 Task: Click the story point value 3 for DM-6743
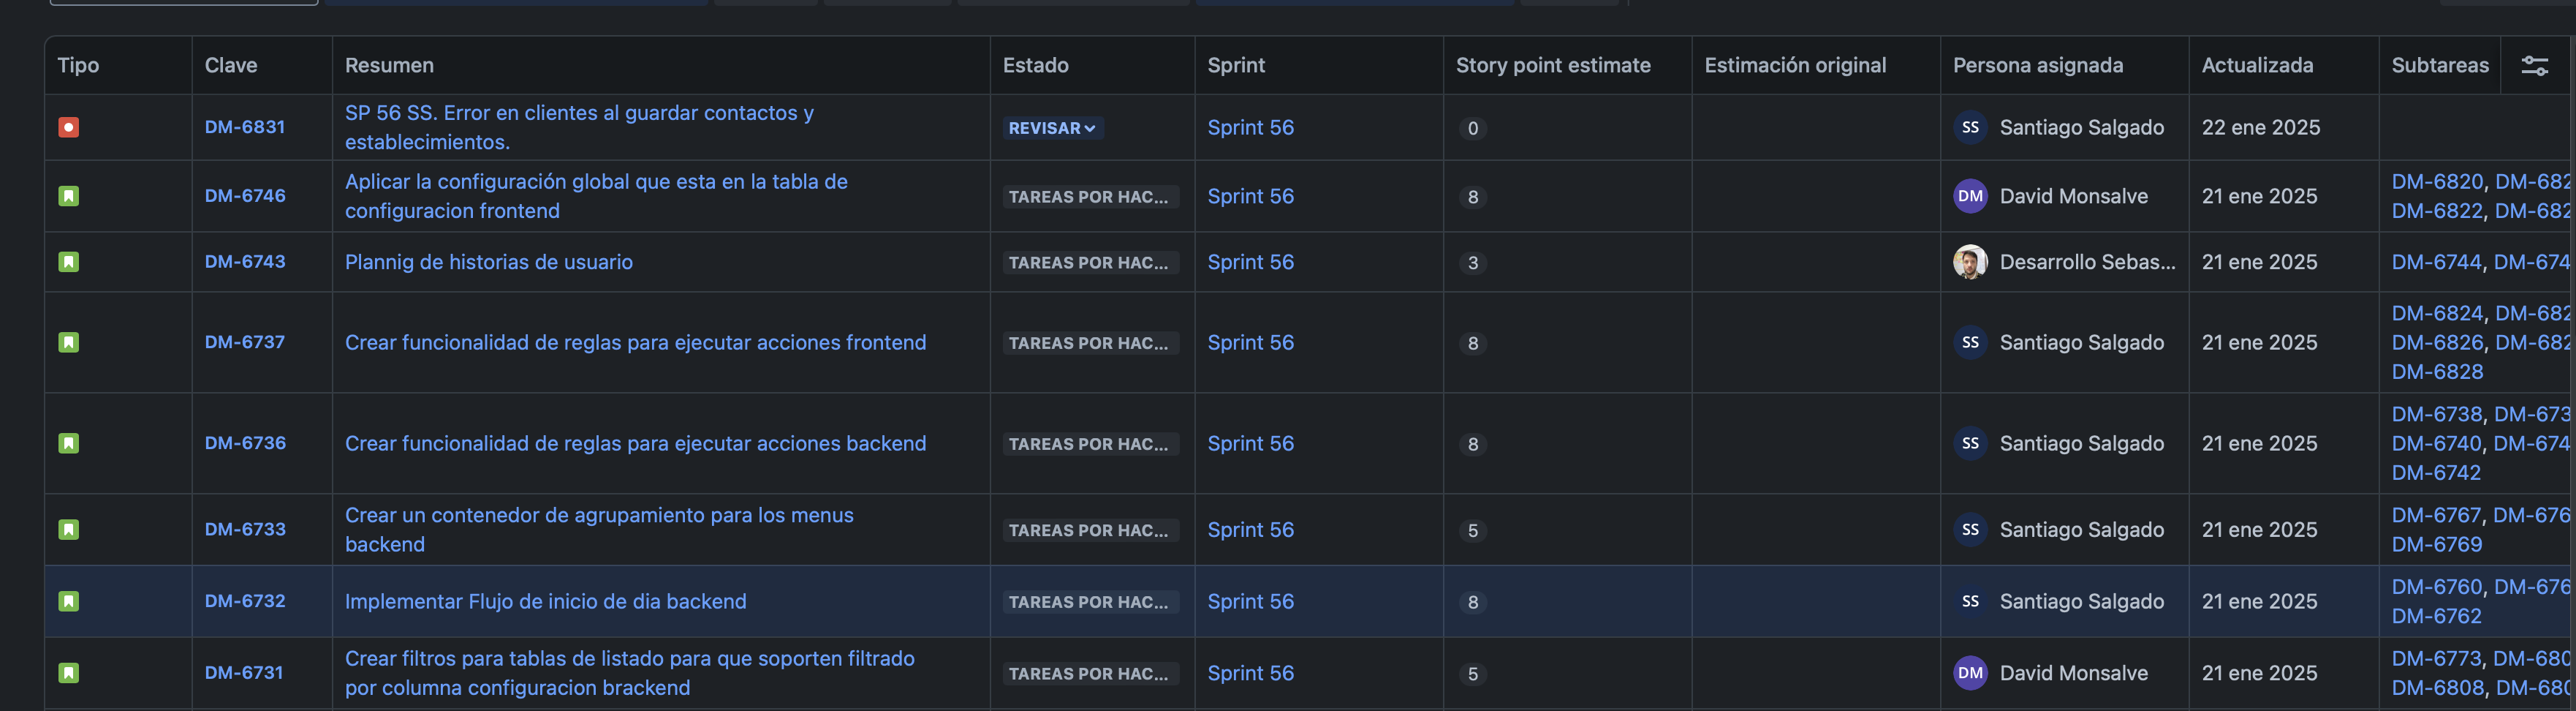tap(1472, 263)
